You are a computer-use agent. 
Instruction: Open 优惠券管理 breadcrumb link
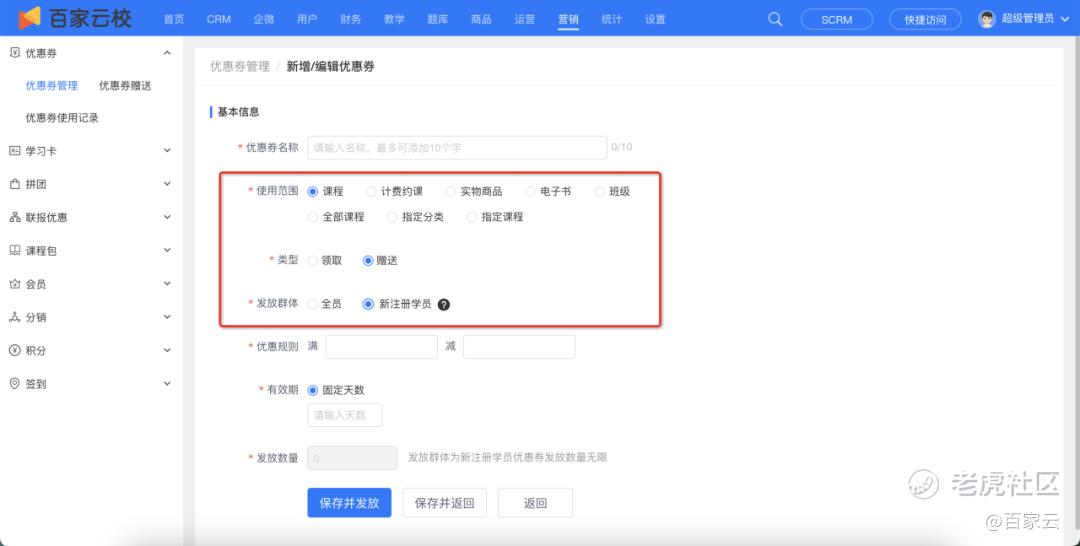[x=240, y=67]
